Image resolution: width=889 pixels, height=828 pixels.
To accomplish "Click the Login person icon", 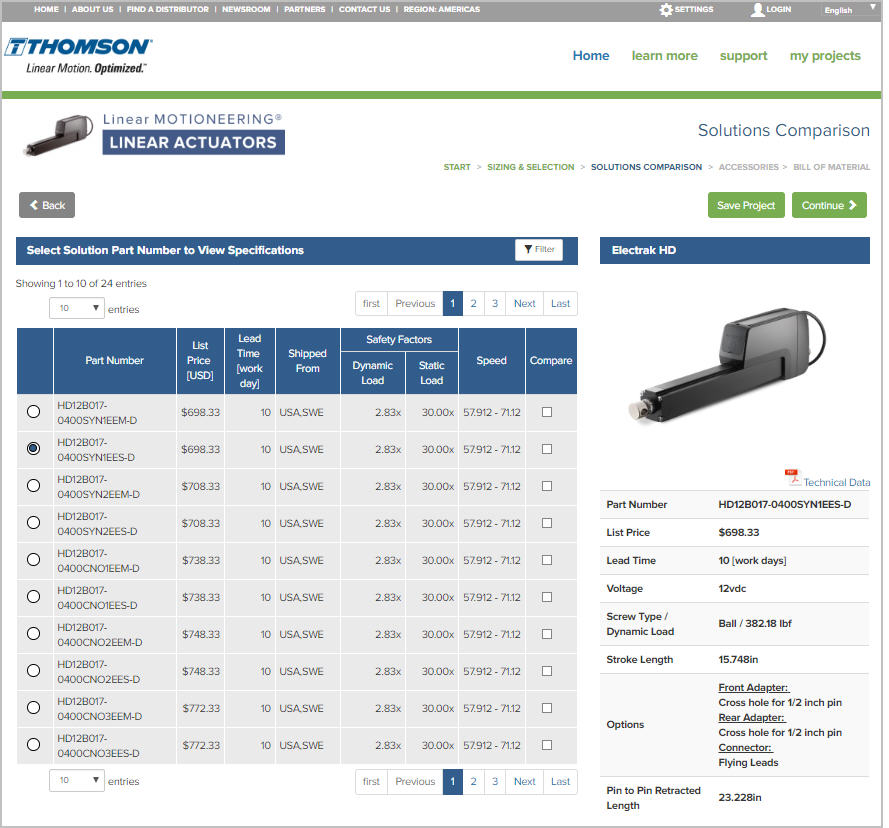I will point(757,9).
